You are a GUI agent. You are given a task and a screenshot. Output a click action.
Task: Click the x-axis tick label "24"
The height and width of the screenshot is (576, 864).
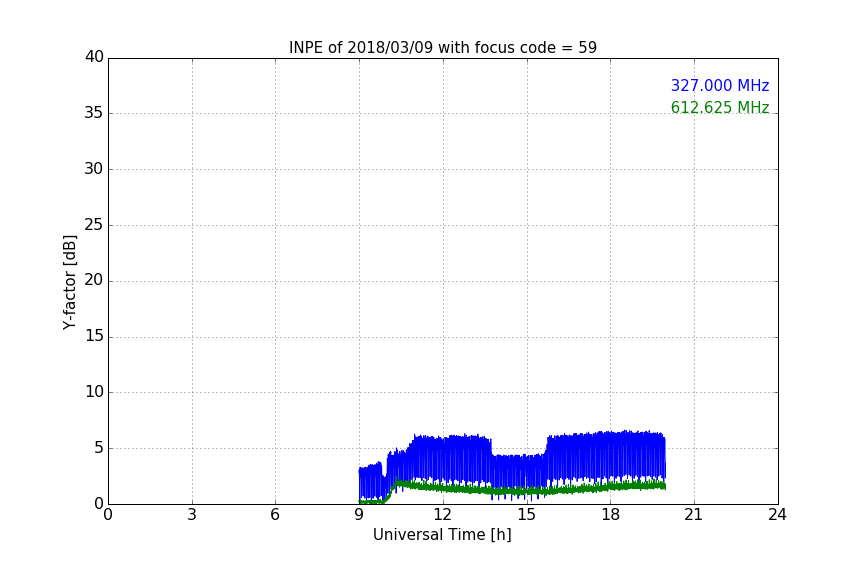(x=777, y=515)
